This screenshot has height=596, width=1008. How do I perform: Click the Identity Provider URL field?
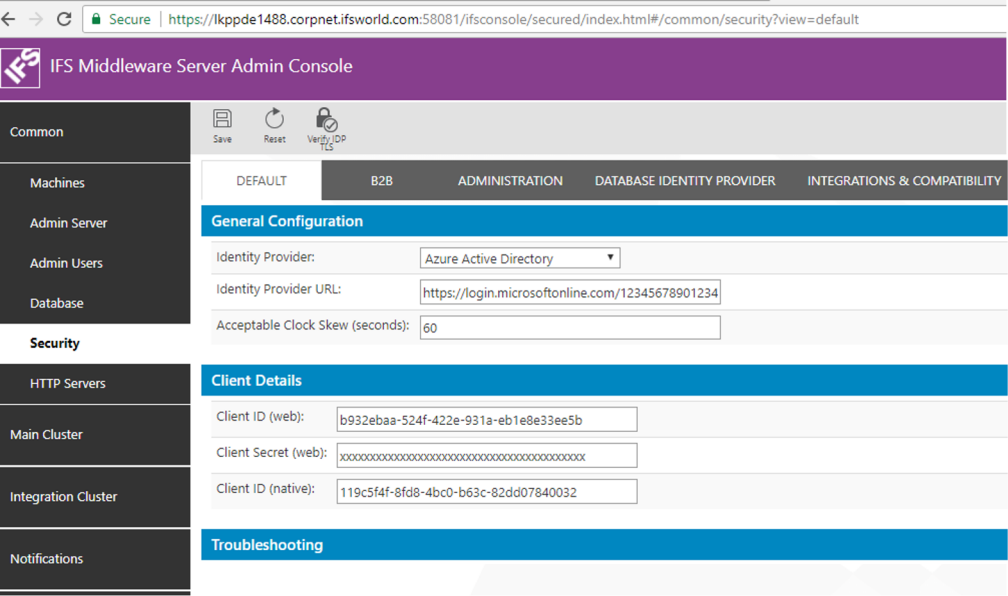click(570, 293)
